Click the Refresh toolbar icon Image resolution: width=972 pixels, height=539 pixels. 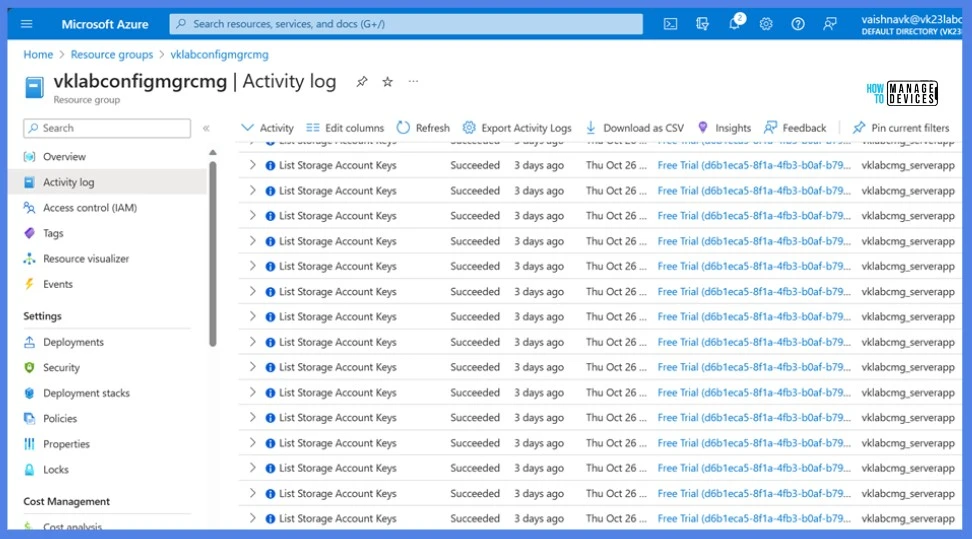click(404, 127)
